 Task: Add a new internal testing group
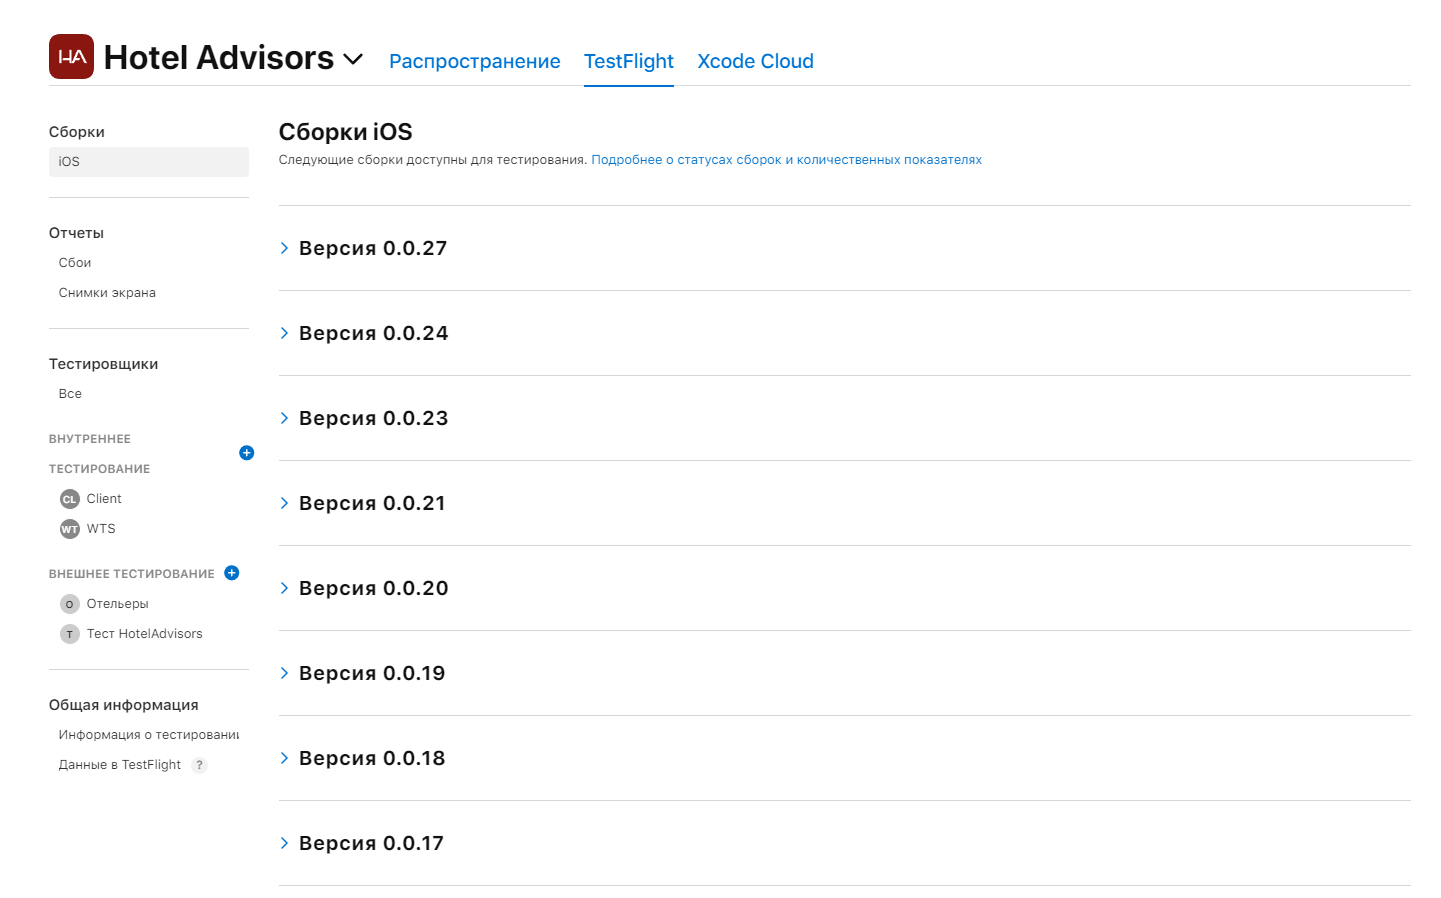[x=247, y=453]
